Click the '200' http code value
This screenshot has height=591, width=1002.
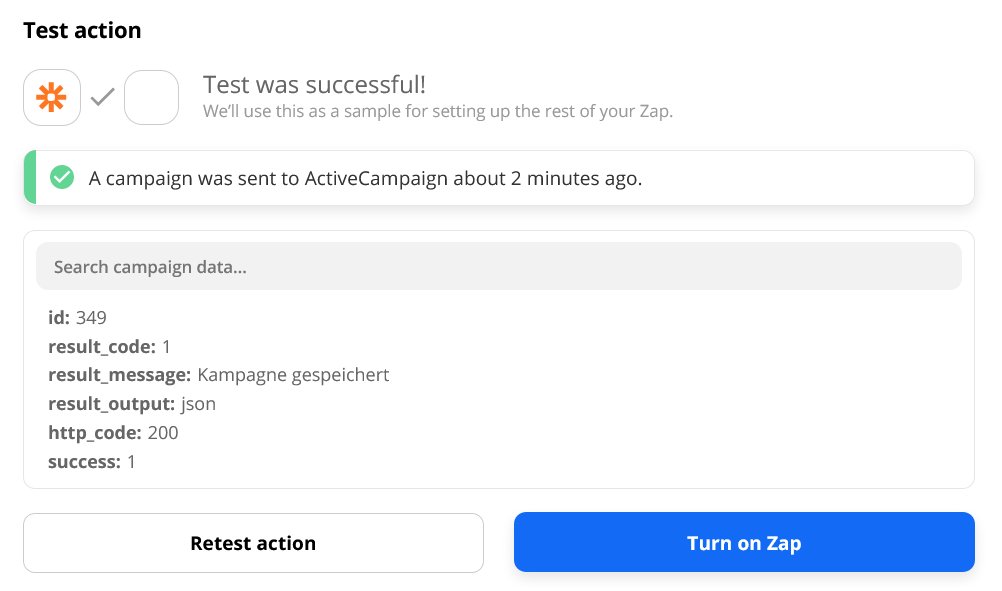(163, 433)
